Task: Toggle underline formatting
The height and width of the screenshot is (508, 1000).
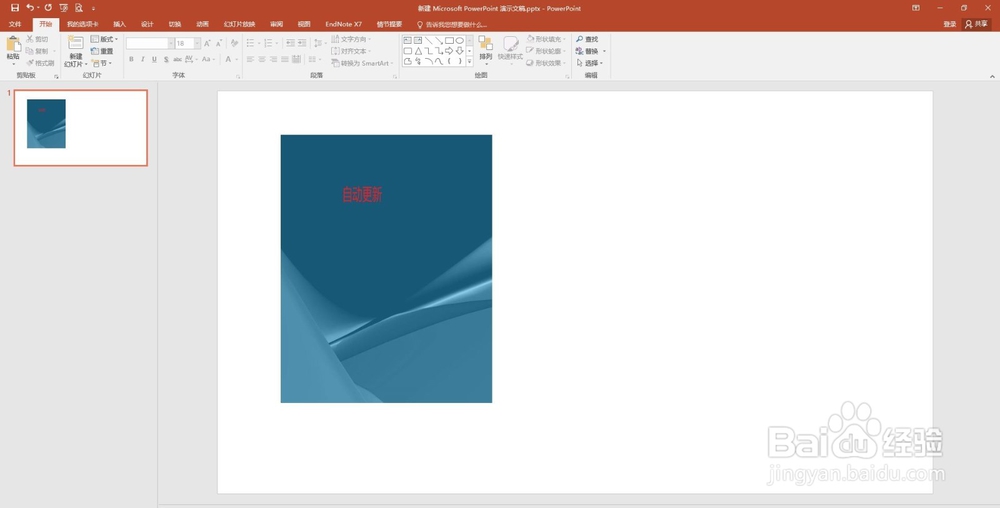Action: tap(154, 59)
